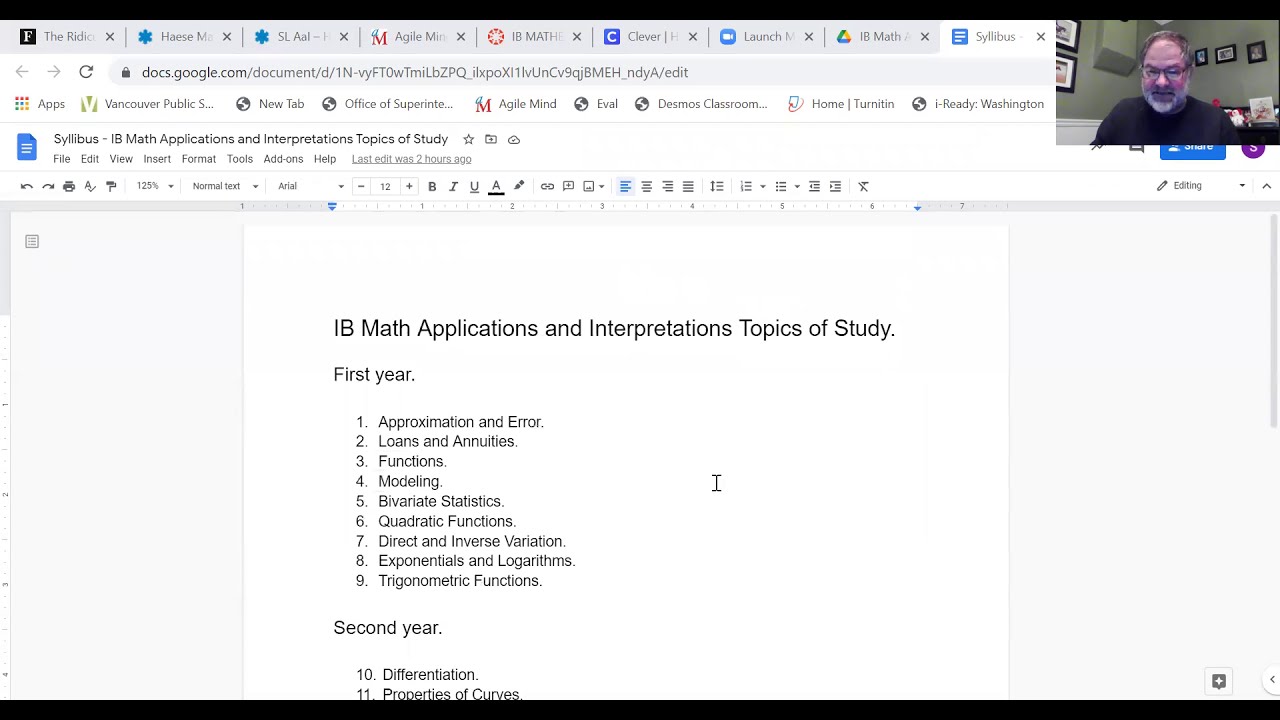Open the Vancouver Public S... bookmark

[x=148, y=104]
